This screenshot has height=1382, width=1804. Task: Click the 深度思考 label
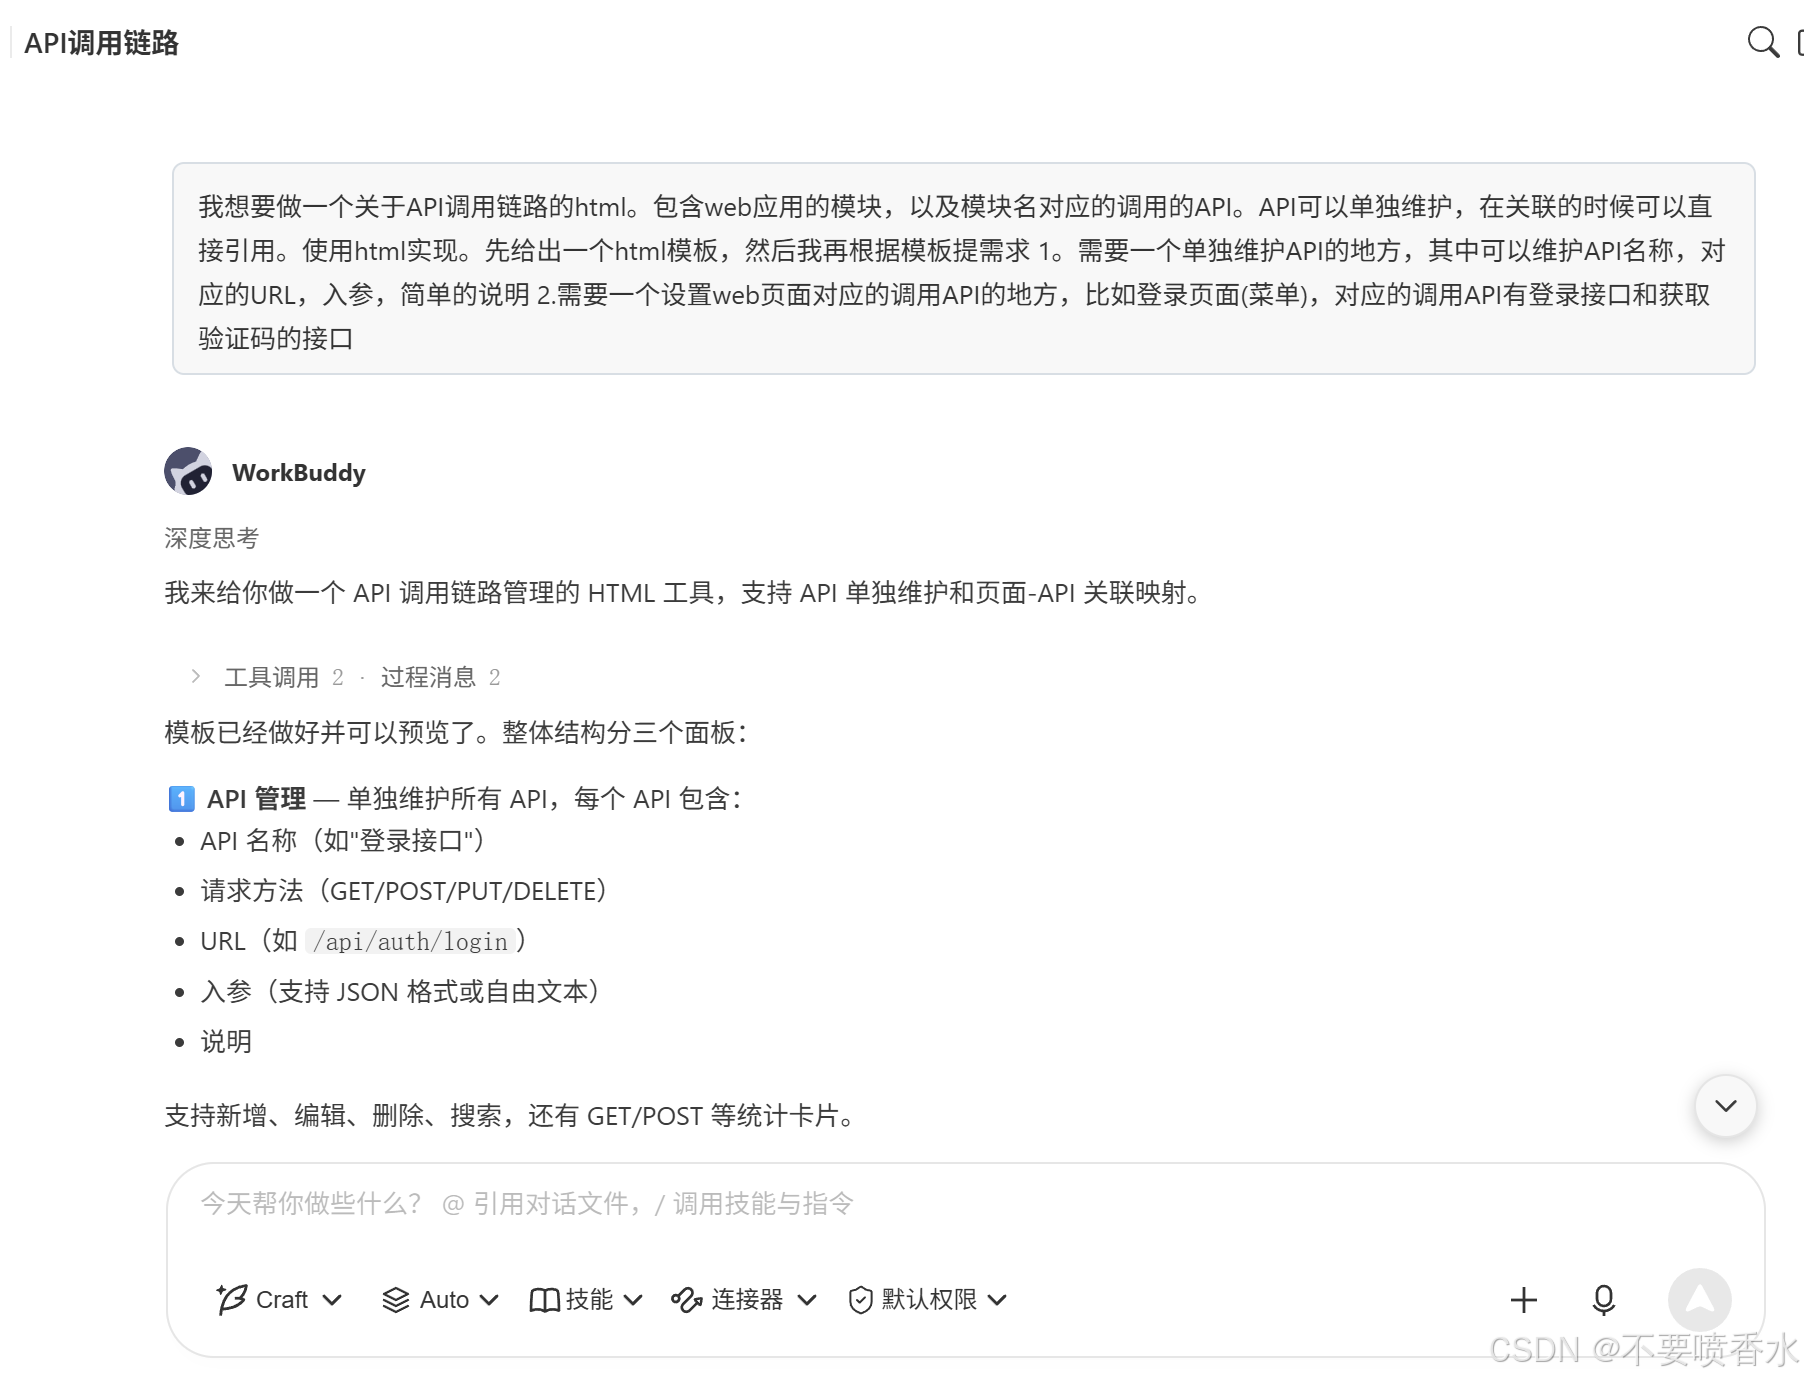coord(211,539)
